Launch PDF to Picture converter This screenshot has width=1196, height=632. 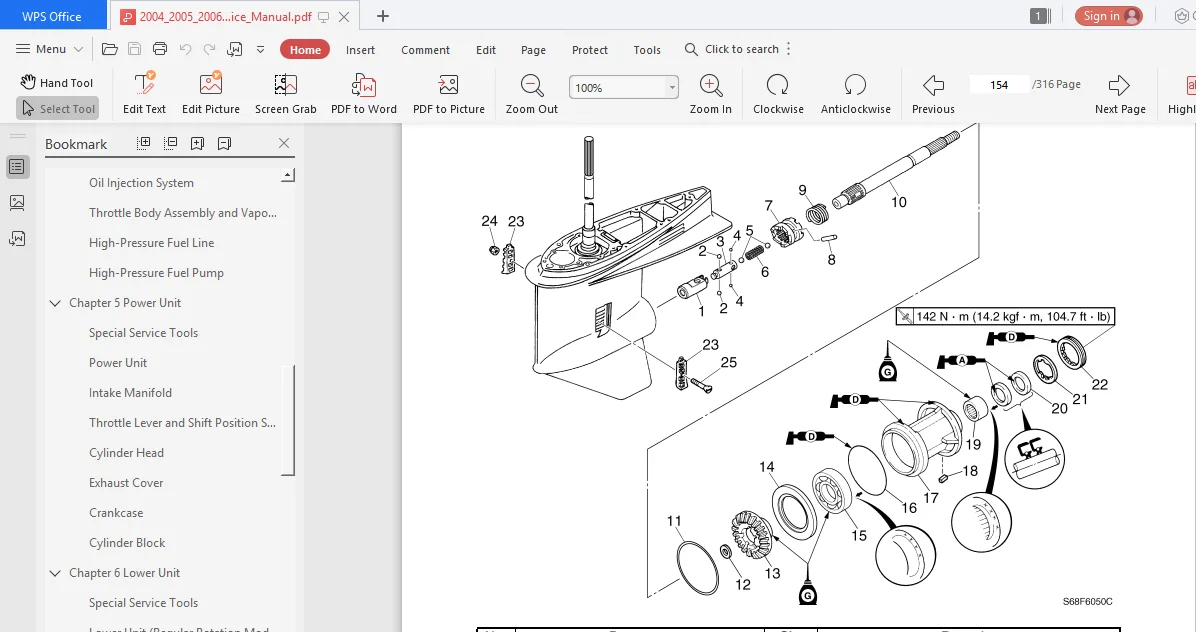[448, 93]
